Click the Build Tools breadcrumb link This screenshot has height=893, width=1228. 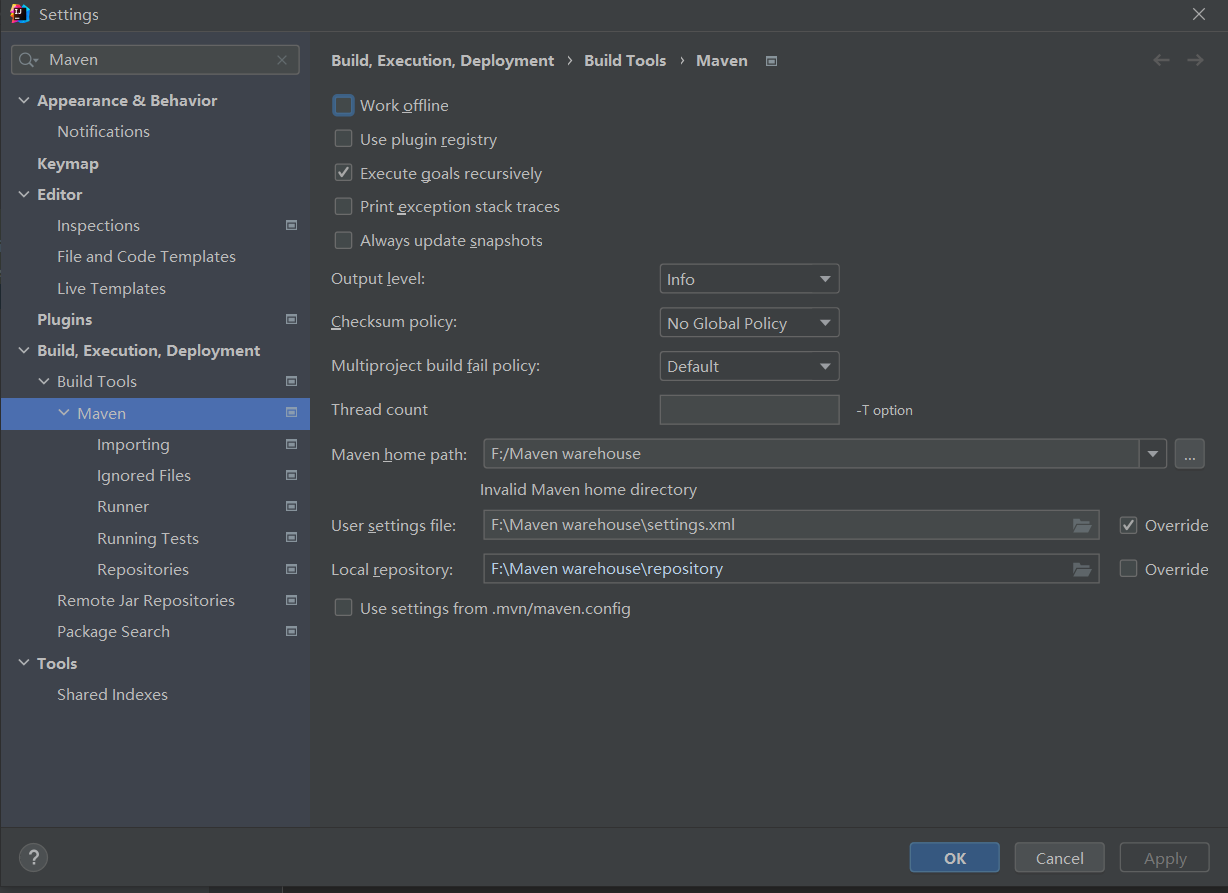coord(625,60)
